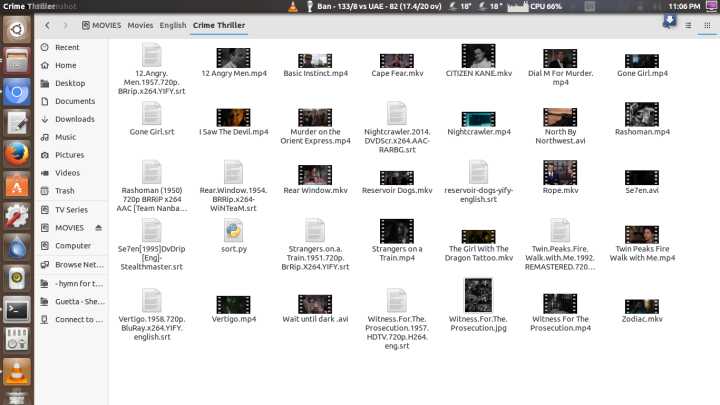Select 12 Angry Men.mp4 video file
720x405 pixels.
tap(234, 62)
